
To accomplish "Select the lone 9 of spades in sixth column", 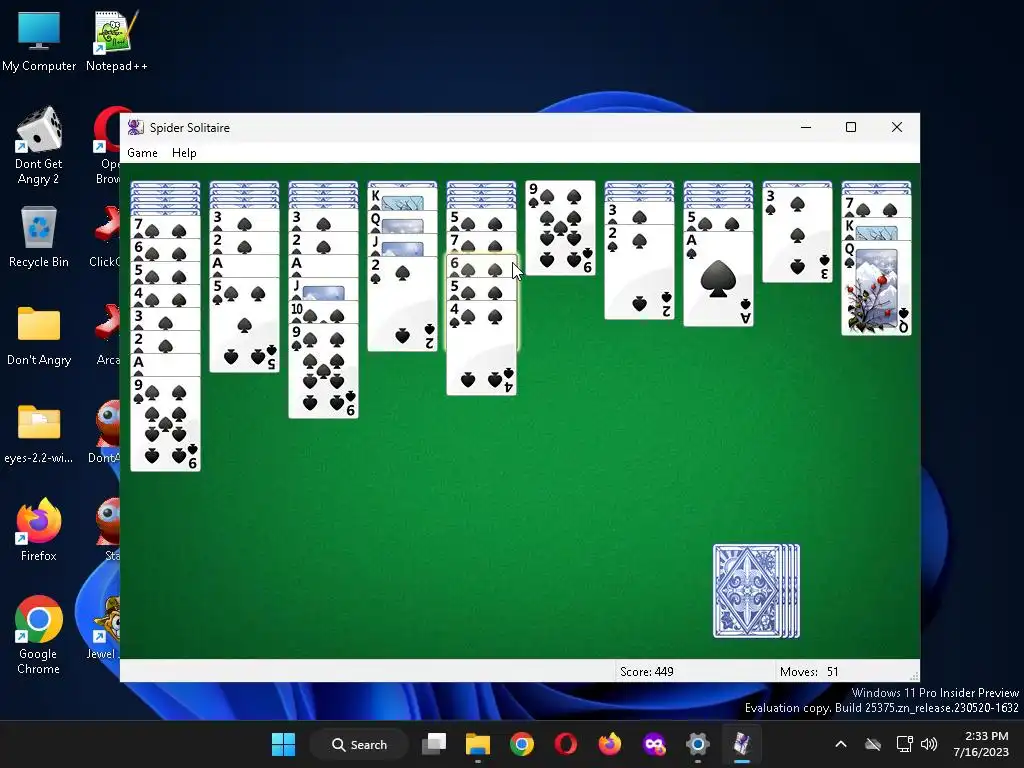I will [560, 228].
